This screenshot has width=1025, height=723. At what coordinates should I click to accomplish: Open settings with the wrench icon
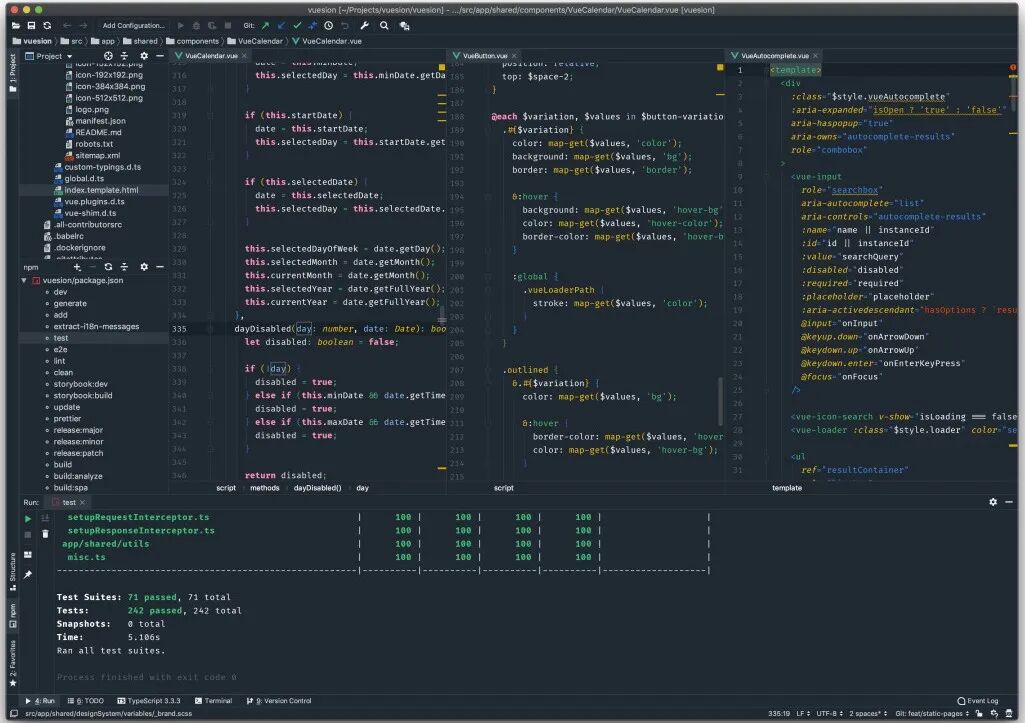(x=365, y=25)
